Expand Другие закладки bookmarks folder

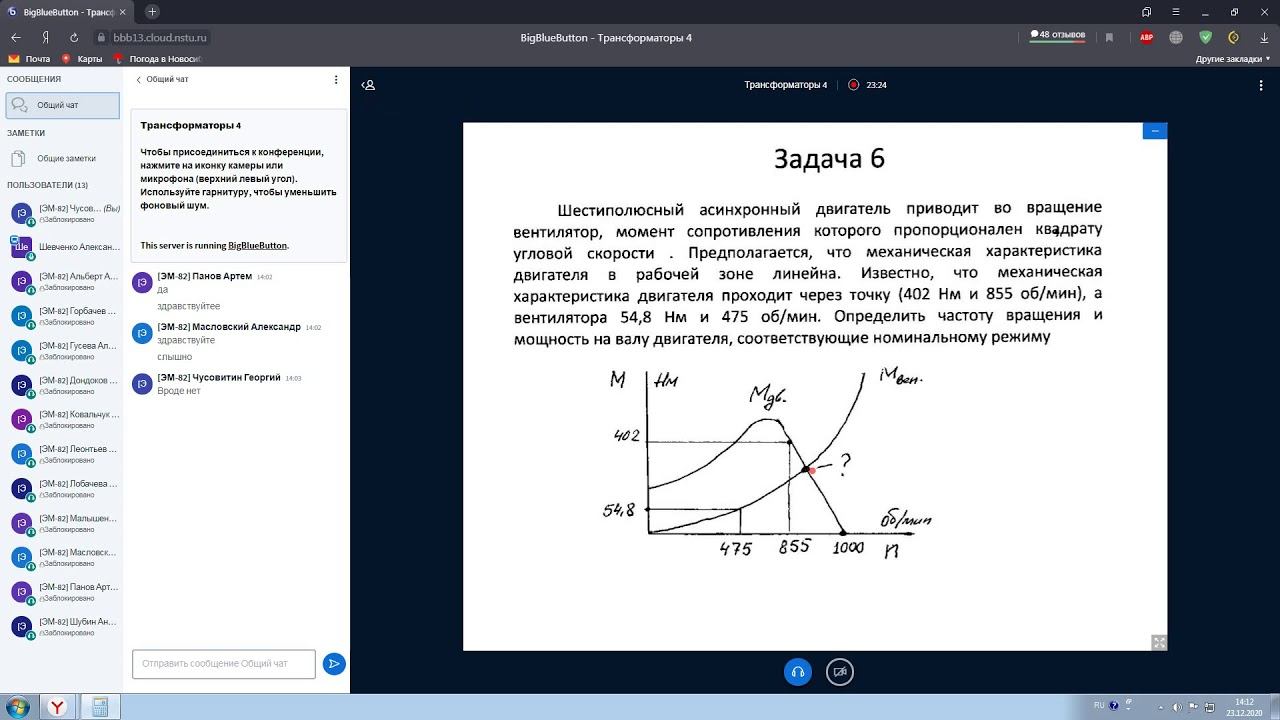[1234, 59]
